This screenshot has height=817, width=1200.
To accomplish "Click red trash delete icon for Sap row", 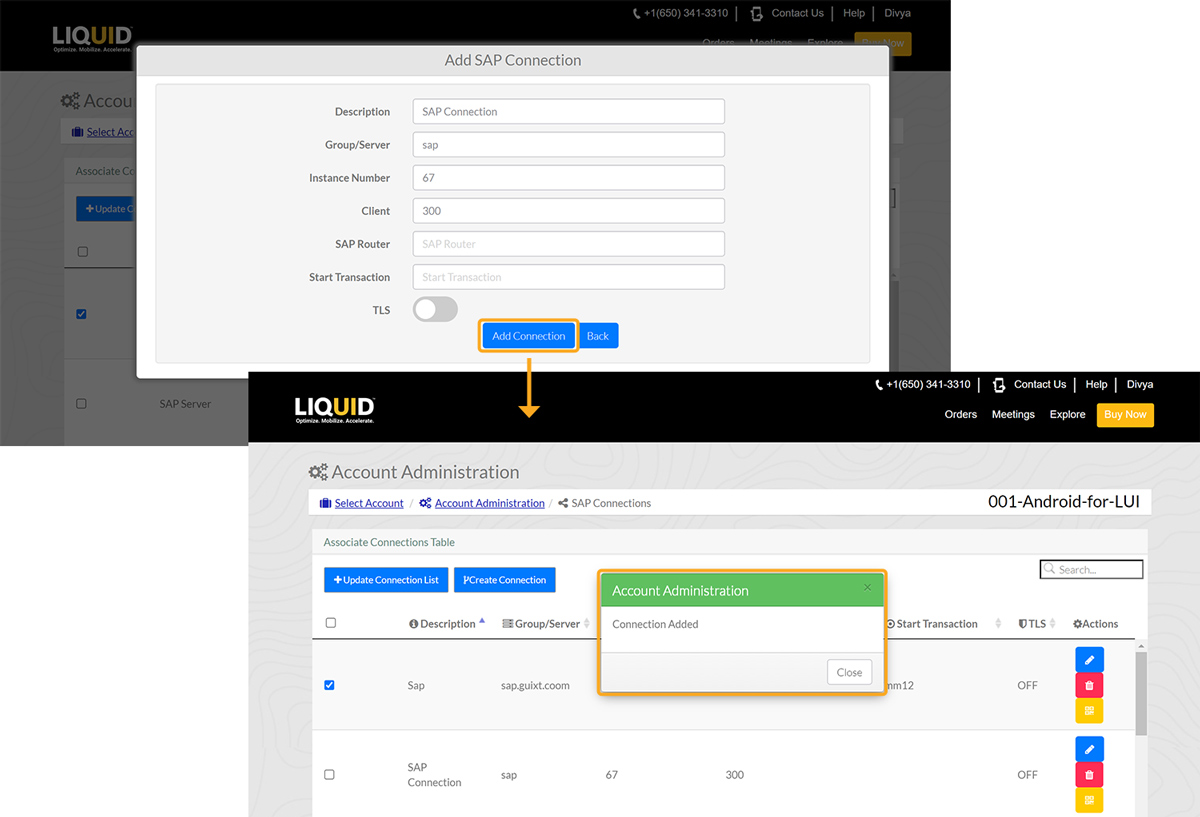I will pos(1089,685).
